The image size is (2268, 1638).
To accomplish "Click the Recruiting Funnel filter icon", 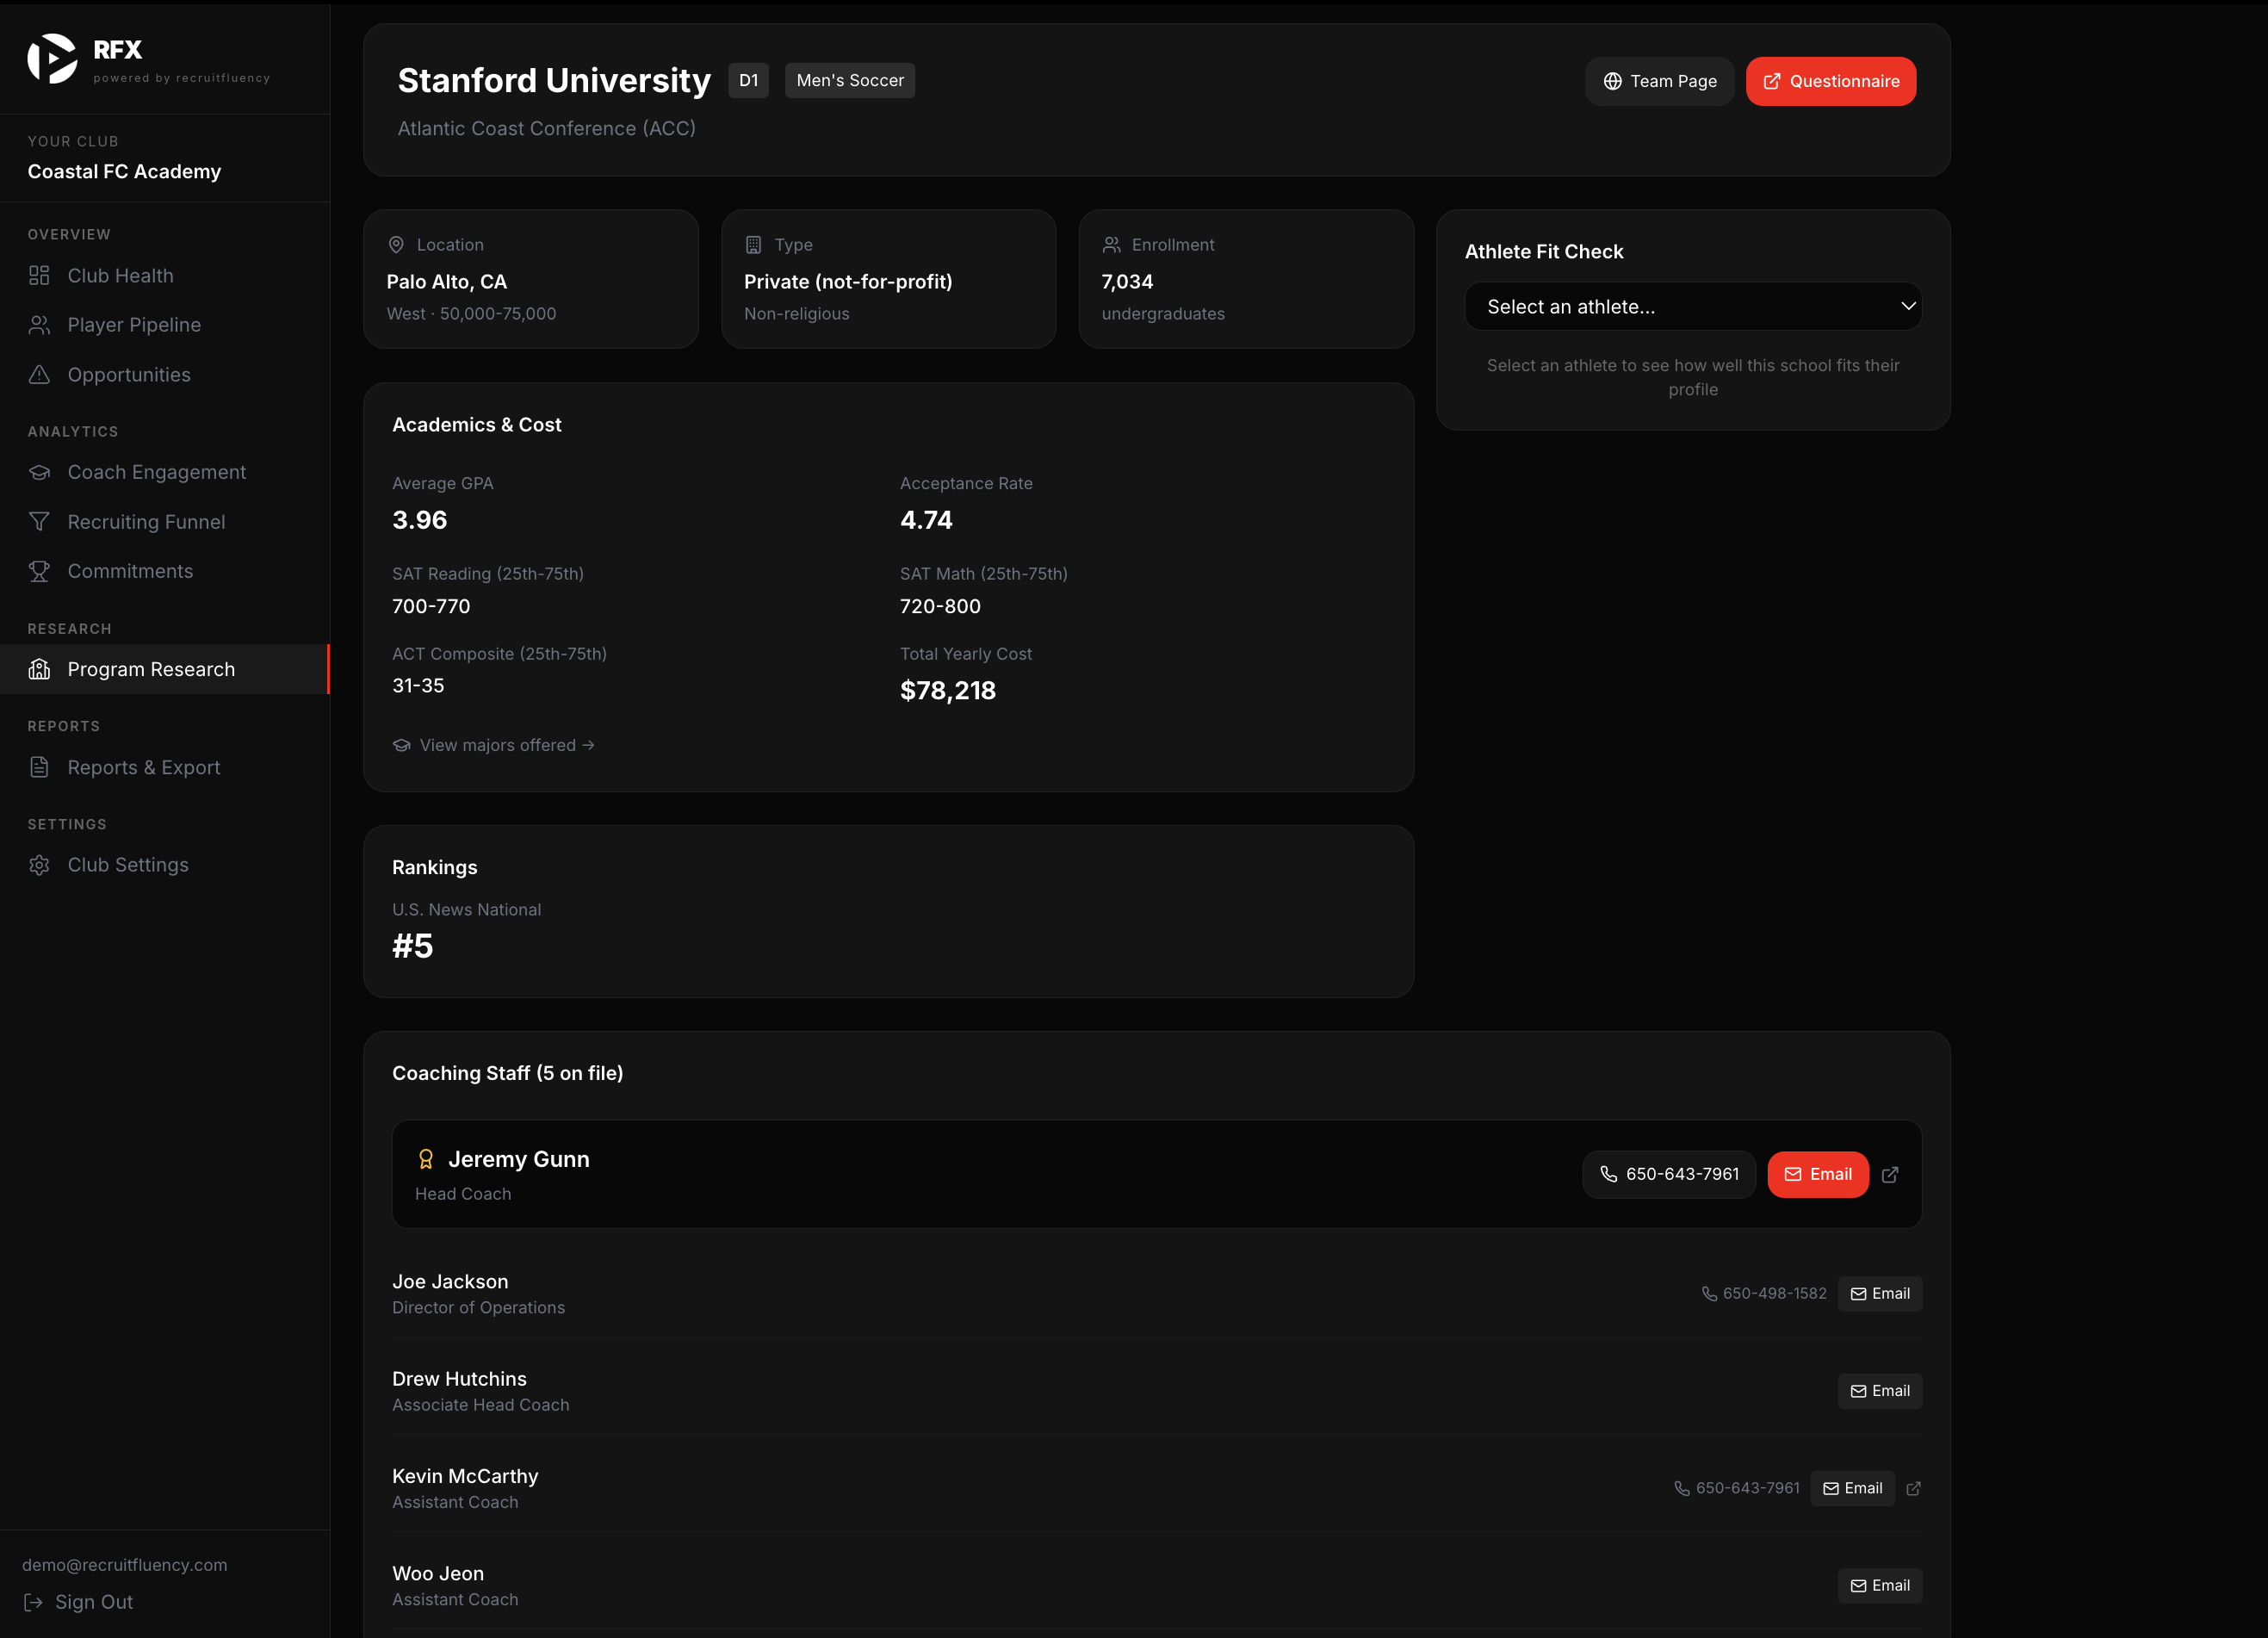I will coord(39,522).
